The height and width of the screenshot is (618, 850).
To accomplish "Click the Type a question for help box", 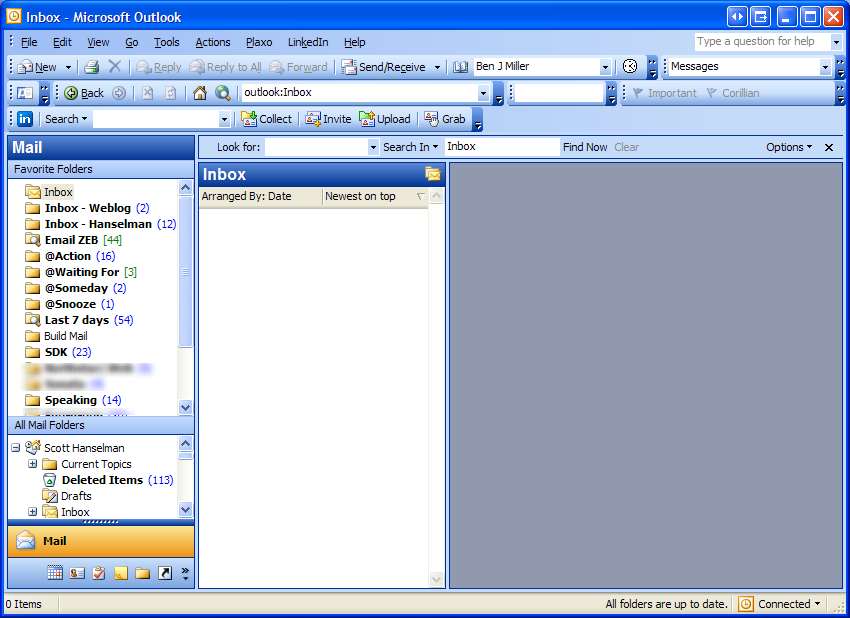I will tap(762, 41).
